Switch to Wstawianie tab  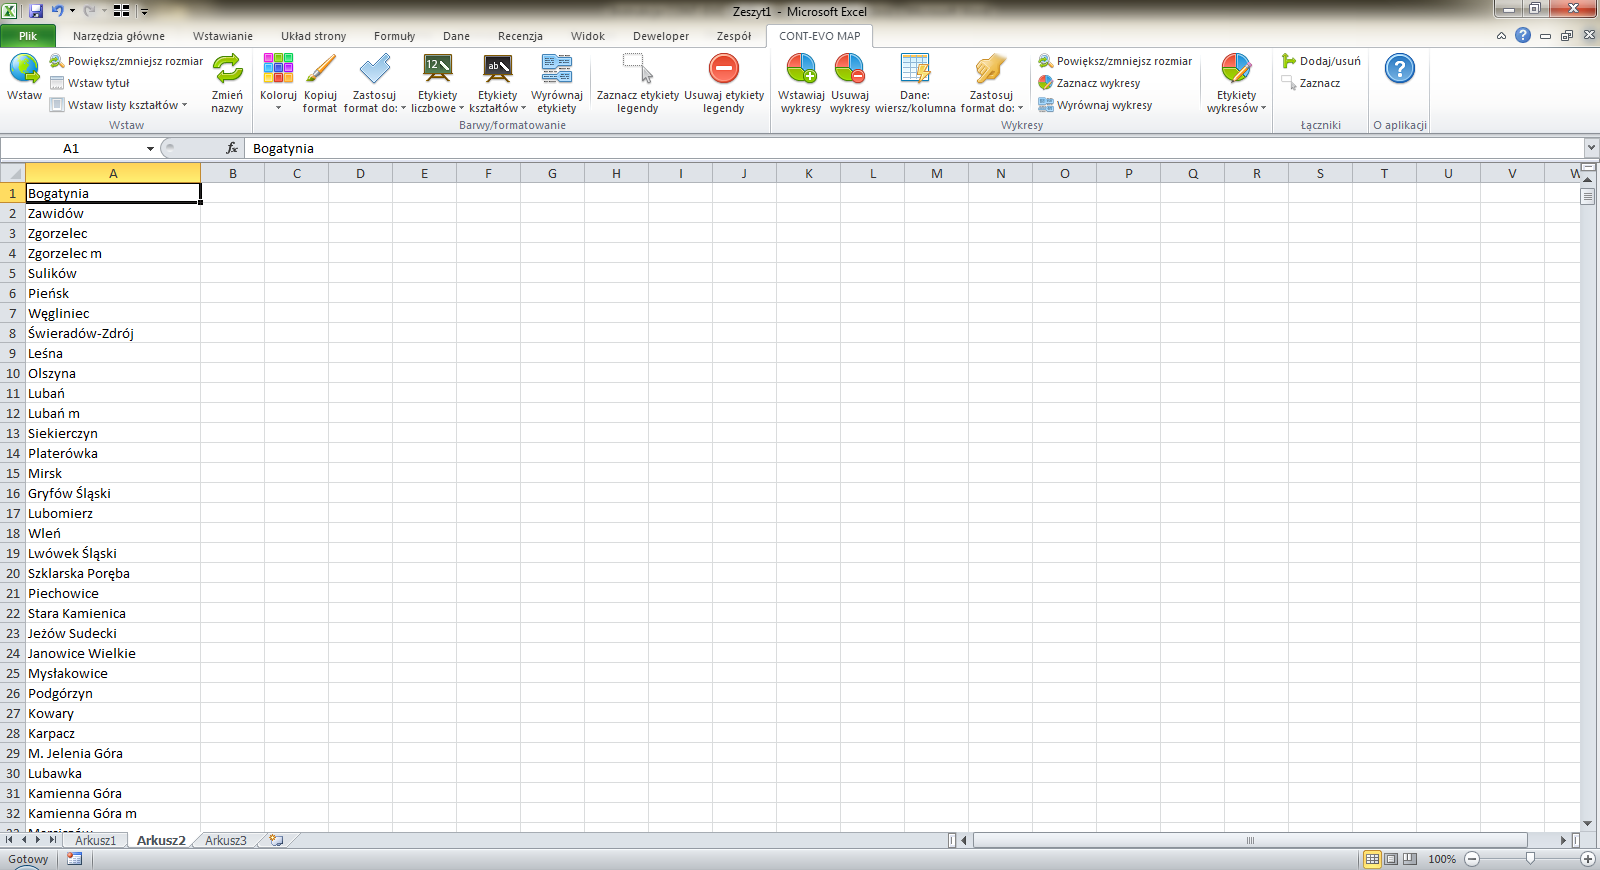(x=223, y=36)
